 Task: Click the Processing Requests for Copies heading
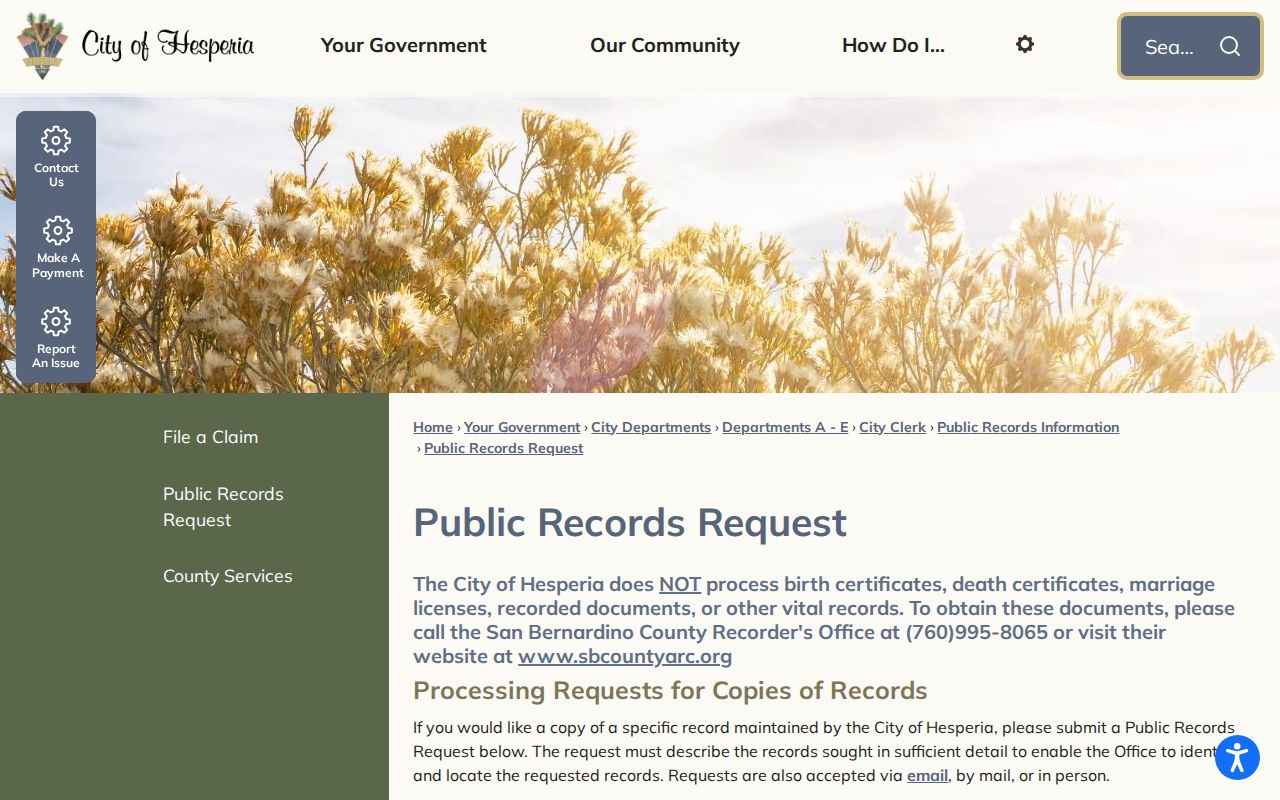point(670,691)
